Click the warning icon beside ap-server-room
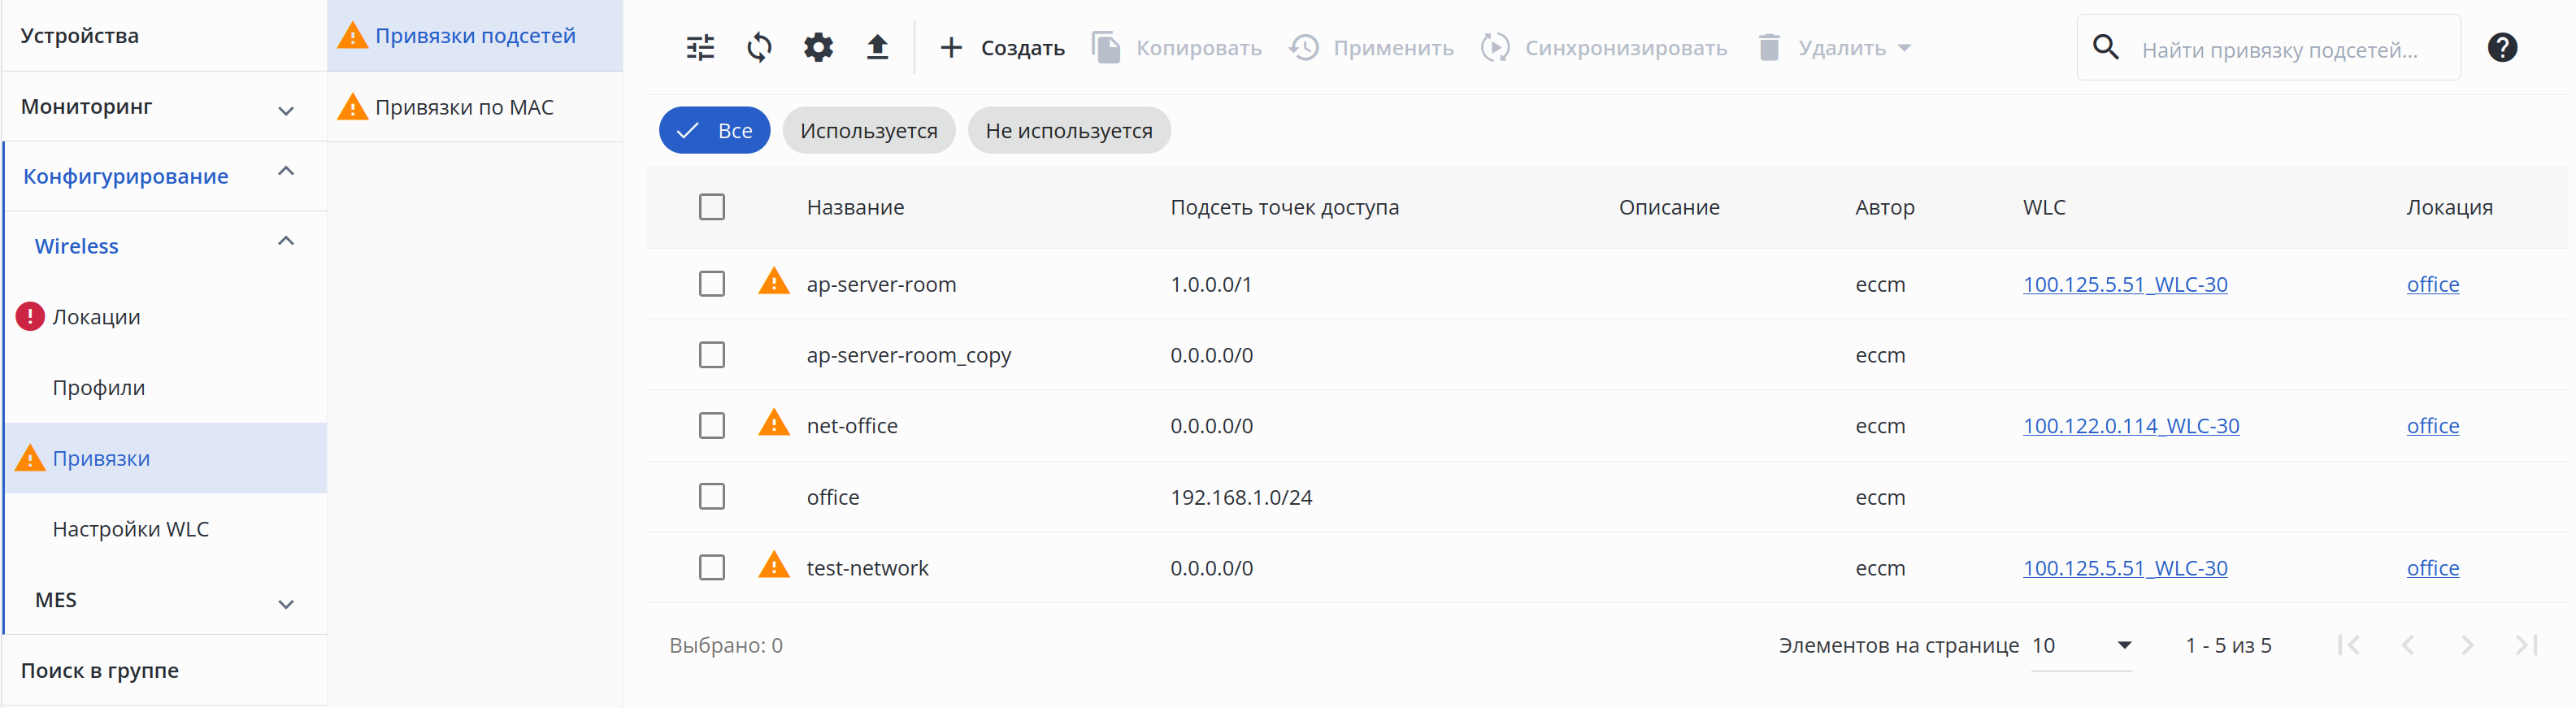 773,282
